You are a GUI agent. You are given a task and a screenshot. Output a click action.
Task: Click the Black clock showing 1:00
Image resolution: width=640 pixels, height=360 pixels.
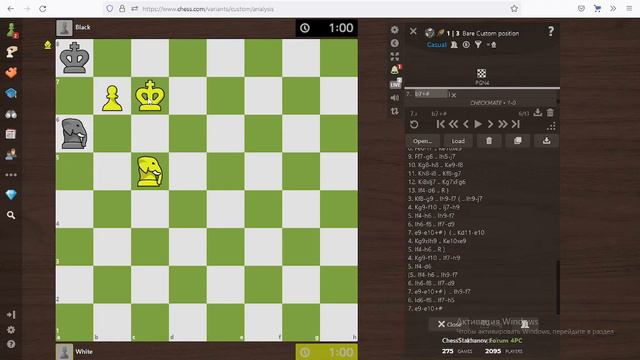click(327, 28)
